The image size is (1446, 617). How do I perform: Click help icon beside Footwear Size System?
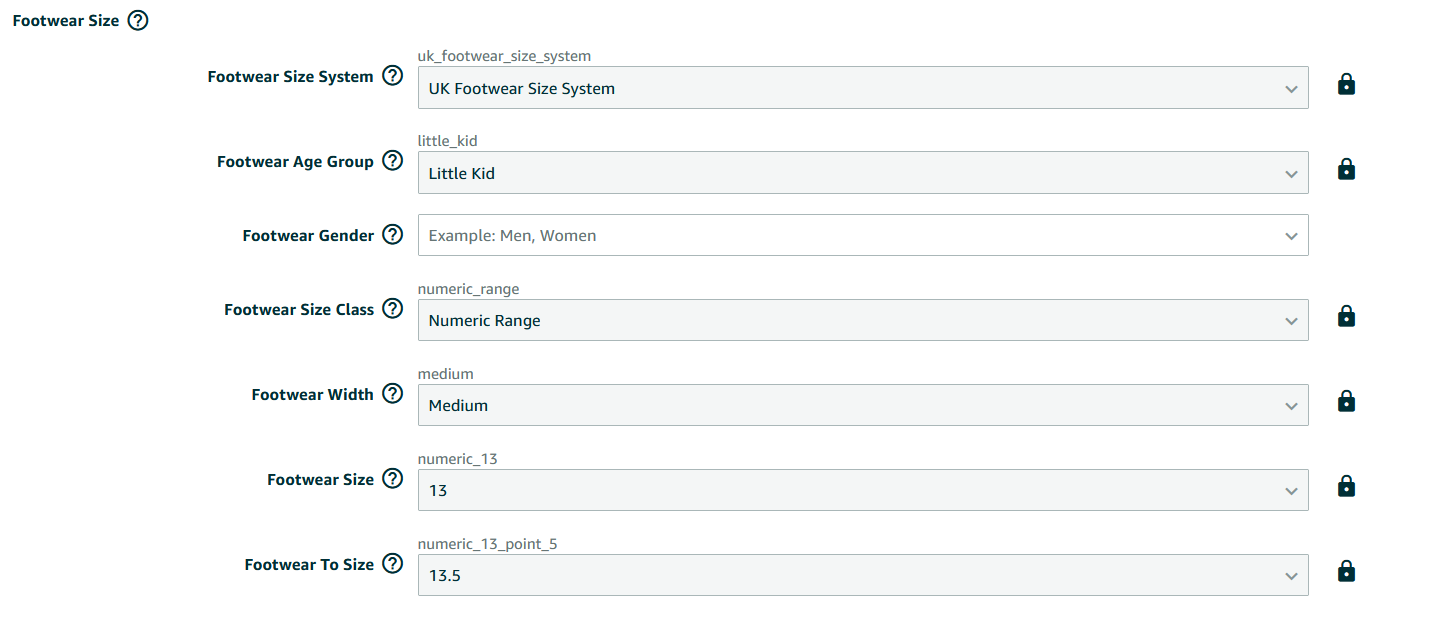coord(393,76)
